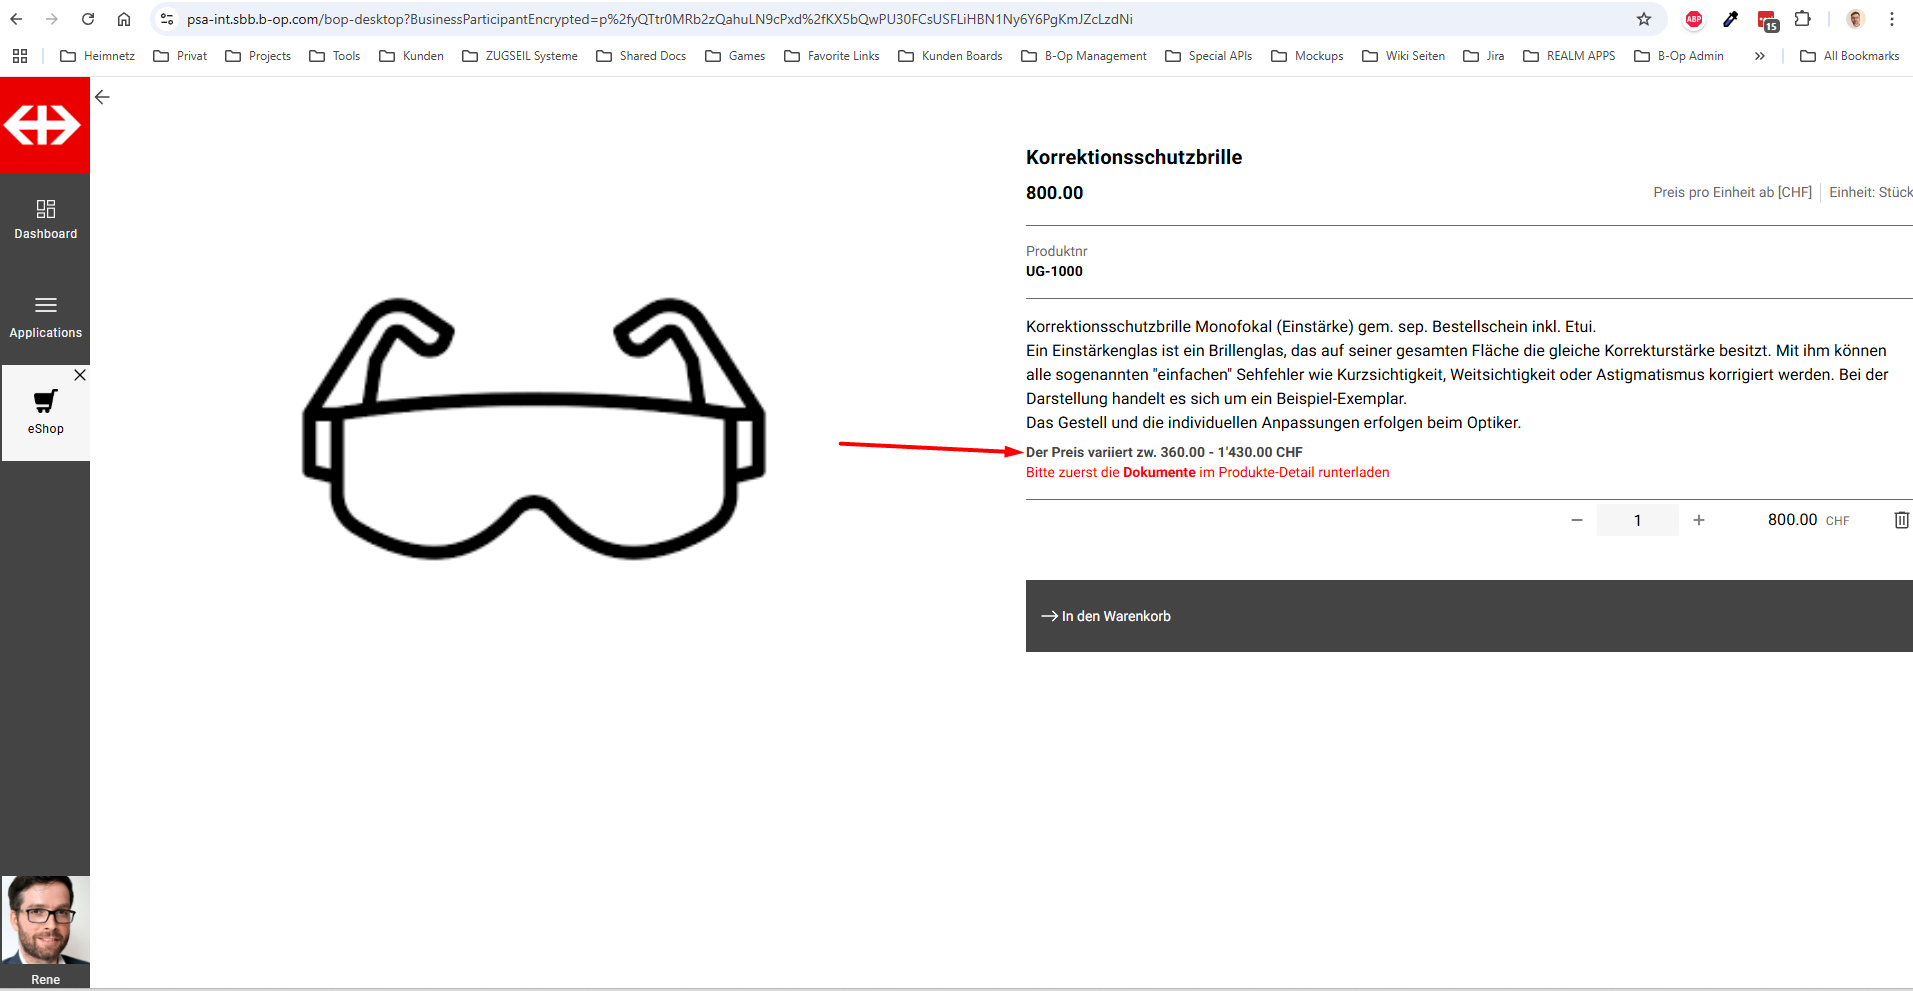1913x991 pixels.
Task: Expand the hidden bookmarks chevron
Action: 1759,56
